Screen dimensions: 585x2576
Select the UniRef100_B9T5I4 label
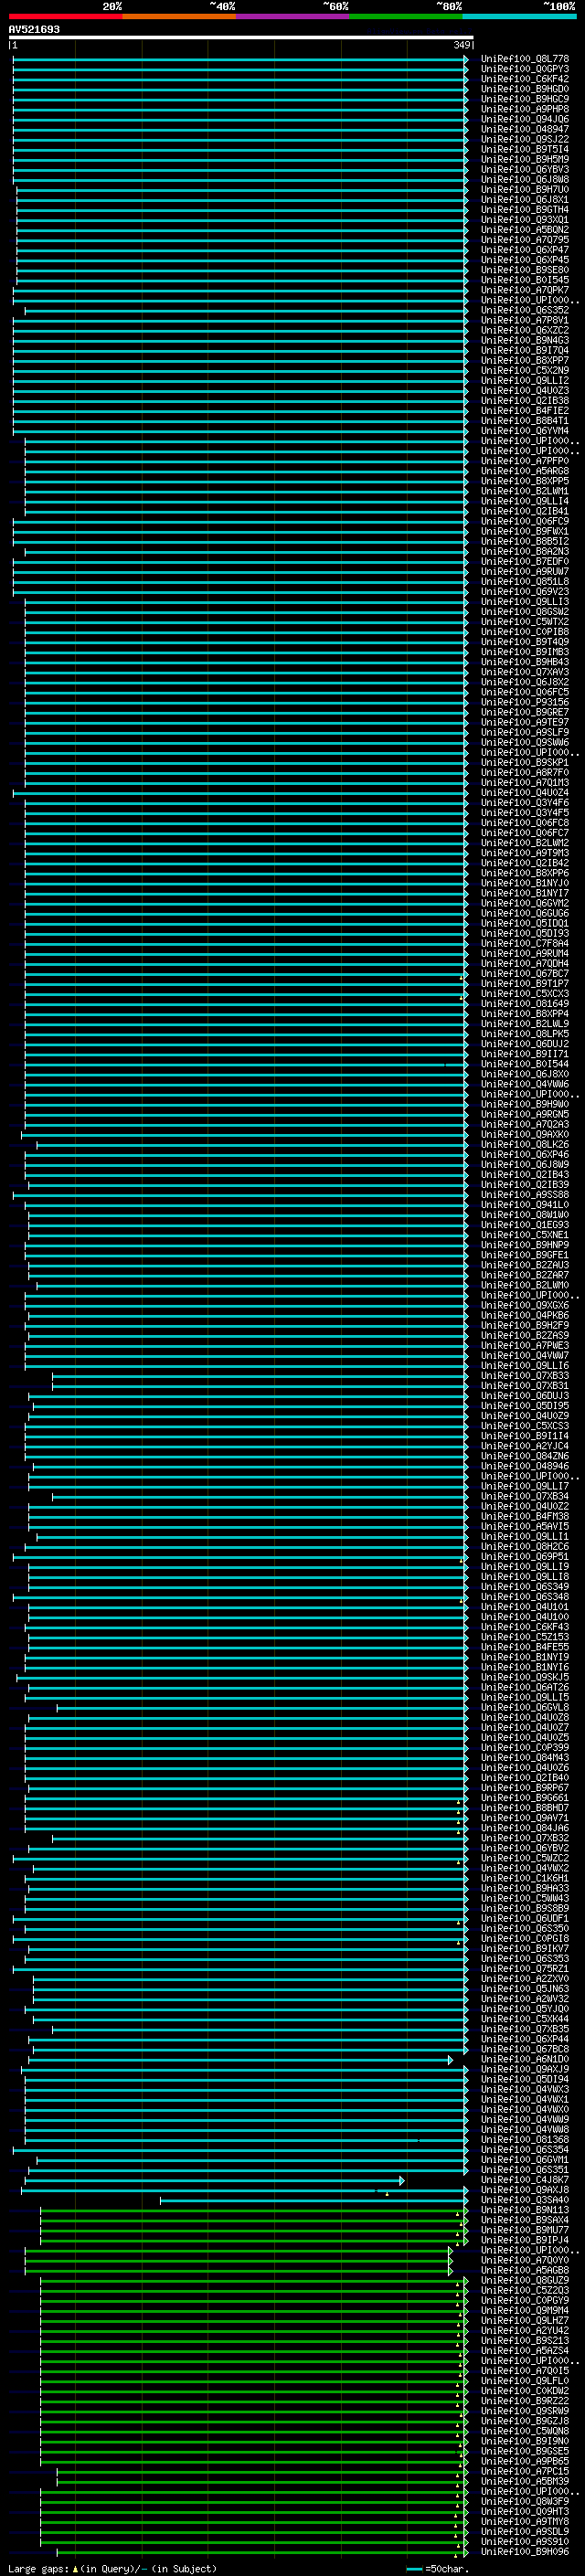pos(525,149)
